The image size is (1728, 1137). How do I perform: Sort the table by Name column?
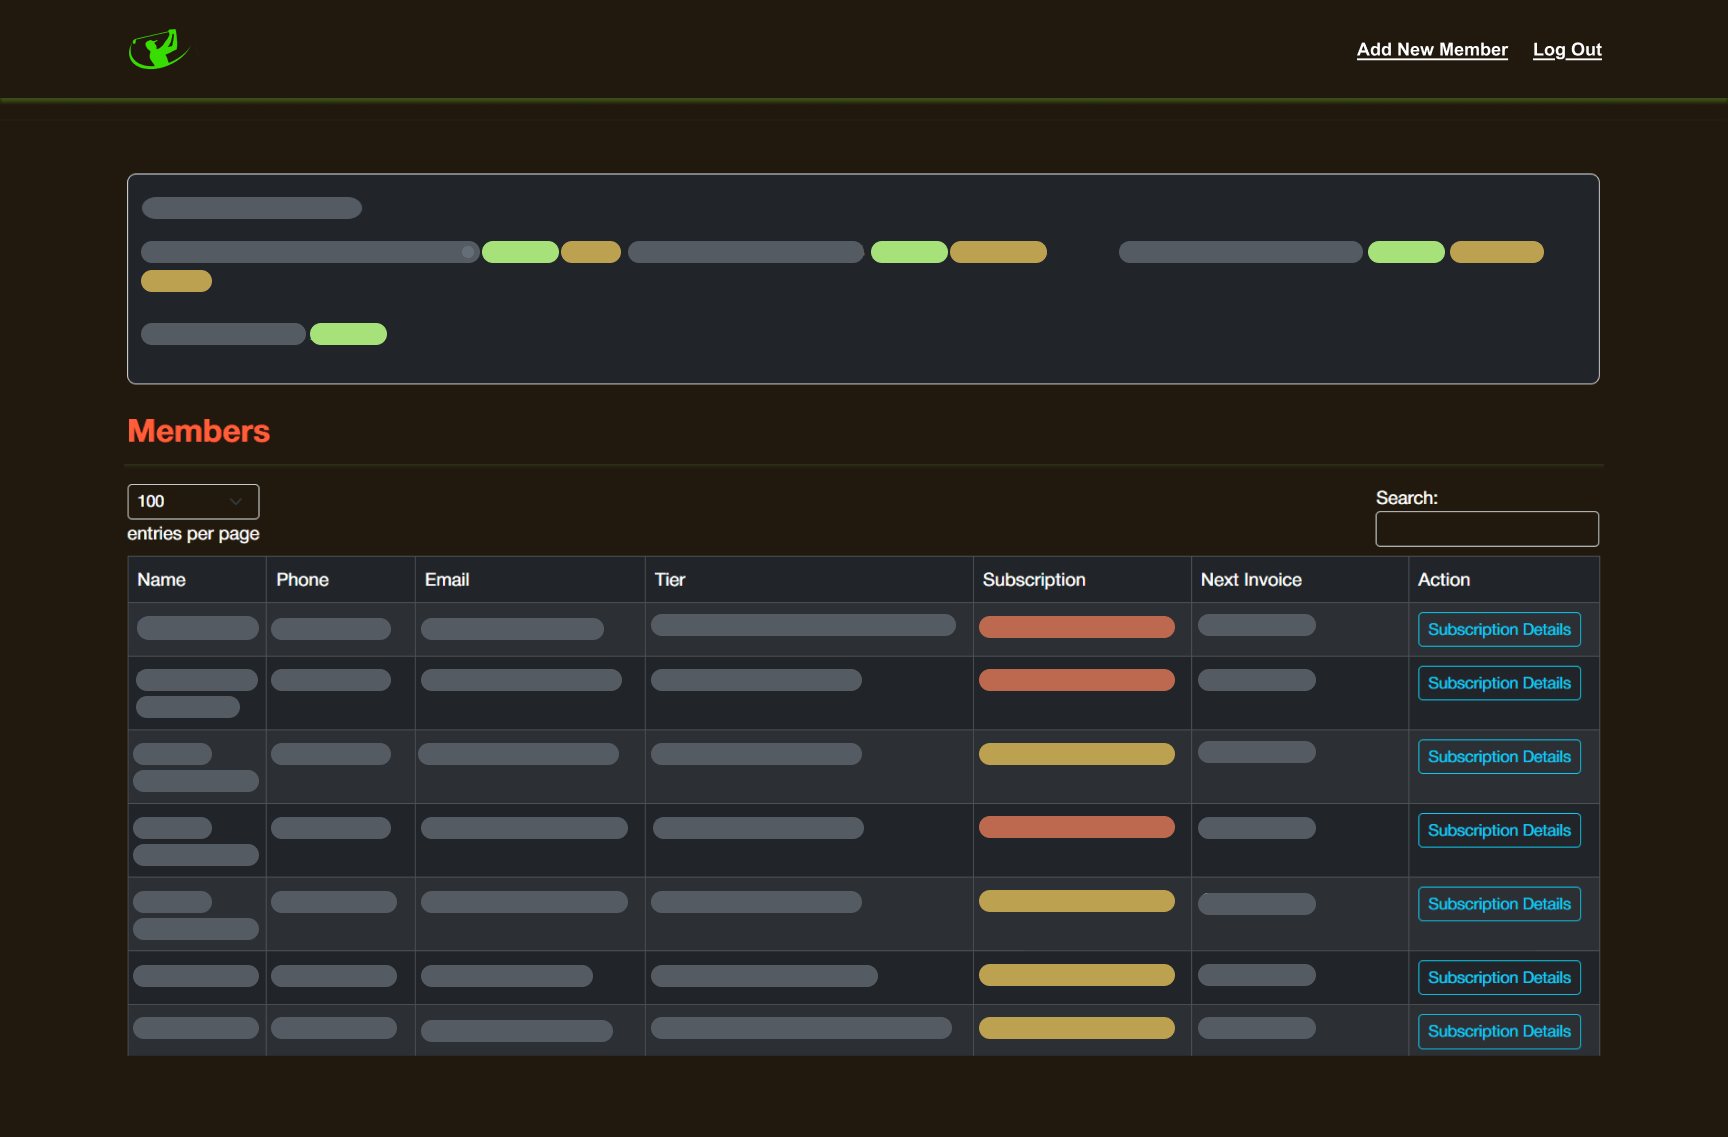click(162, 580)
